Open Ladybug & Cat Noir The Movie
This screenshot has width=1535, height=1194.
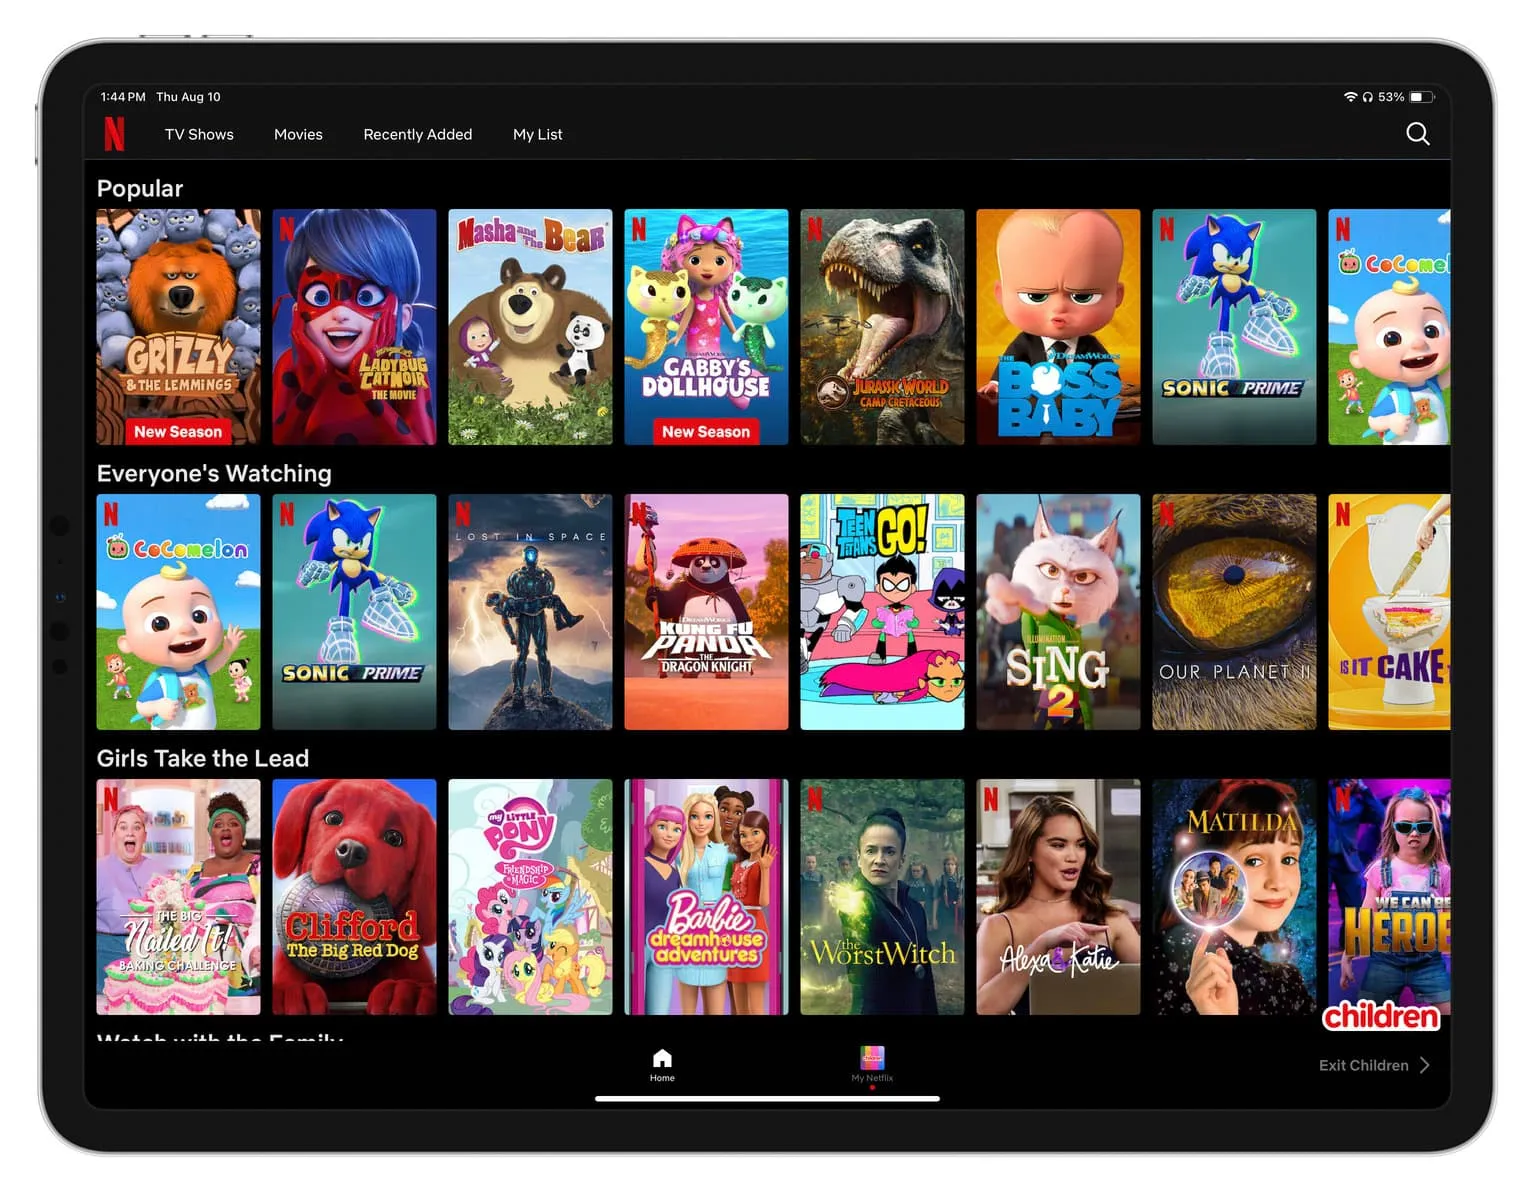point(354,327)
